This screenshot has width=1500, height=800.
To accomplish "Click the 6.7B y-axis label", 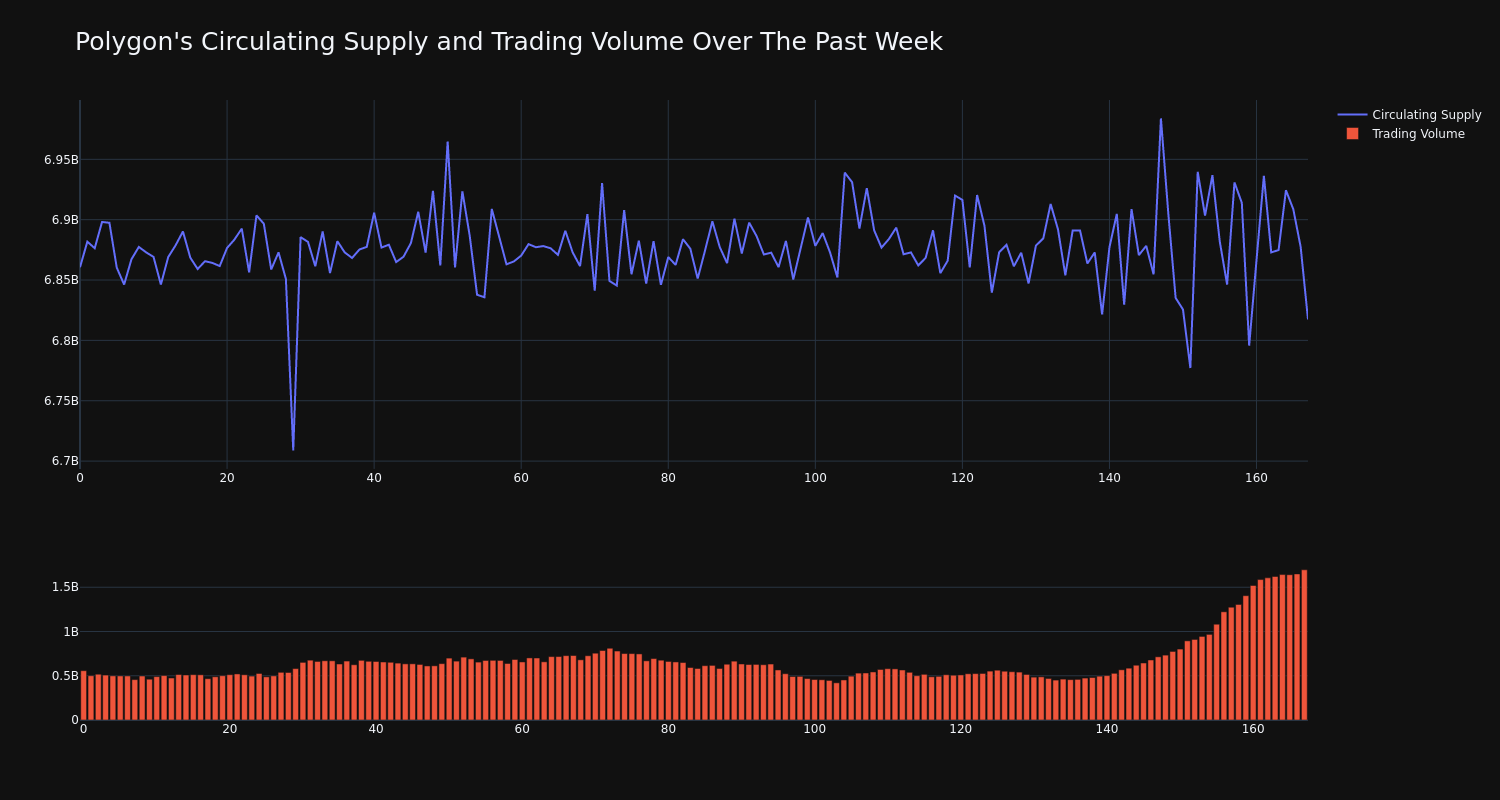I will pyautogui.click(x=65, y=461).
